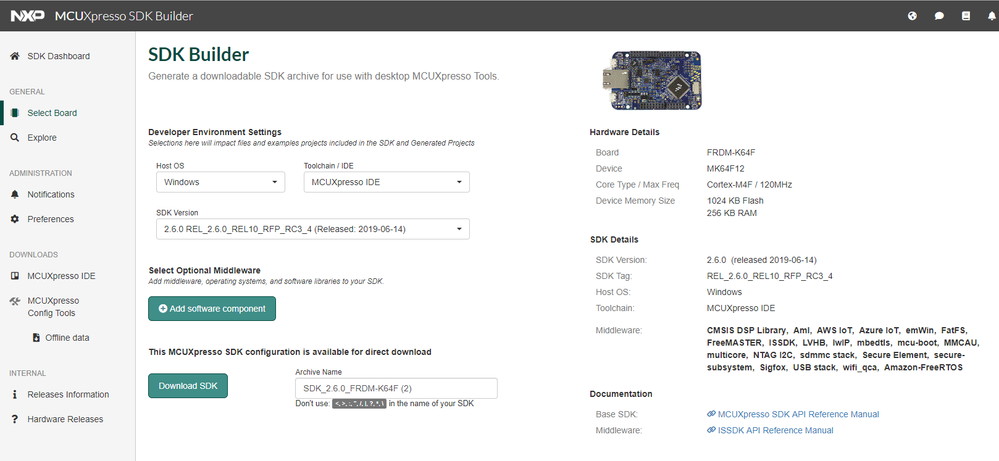Click the gear icon beside Preferences
Viewport: 999px width, 461px height.
(15, 219)
